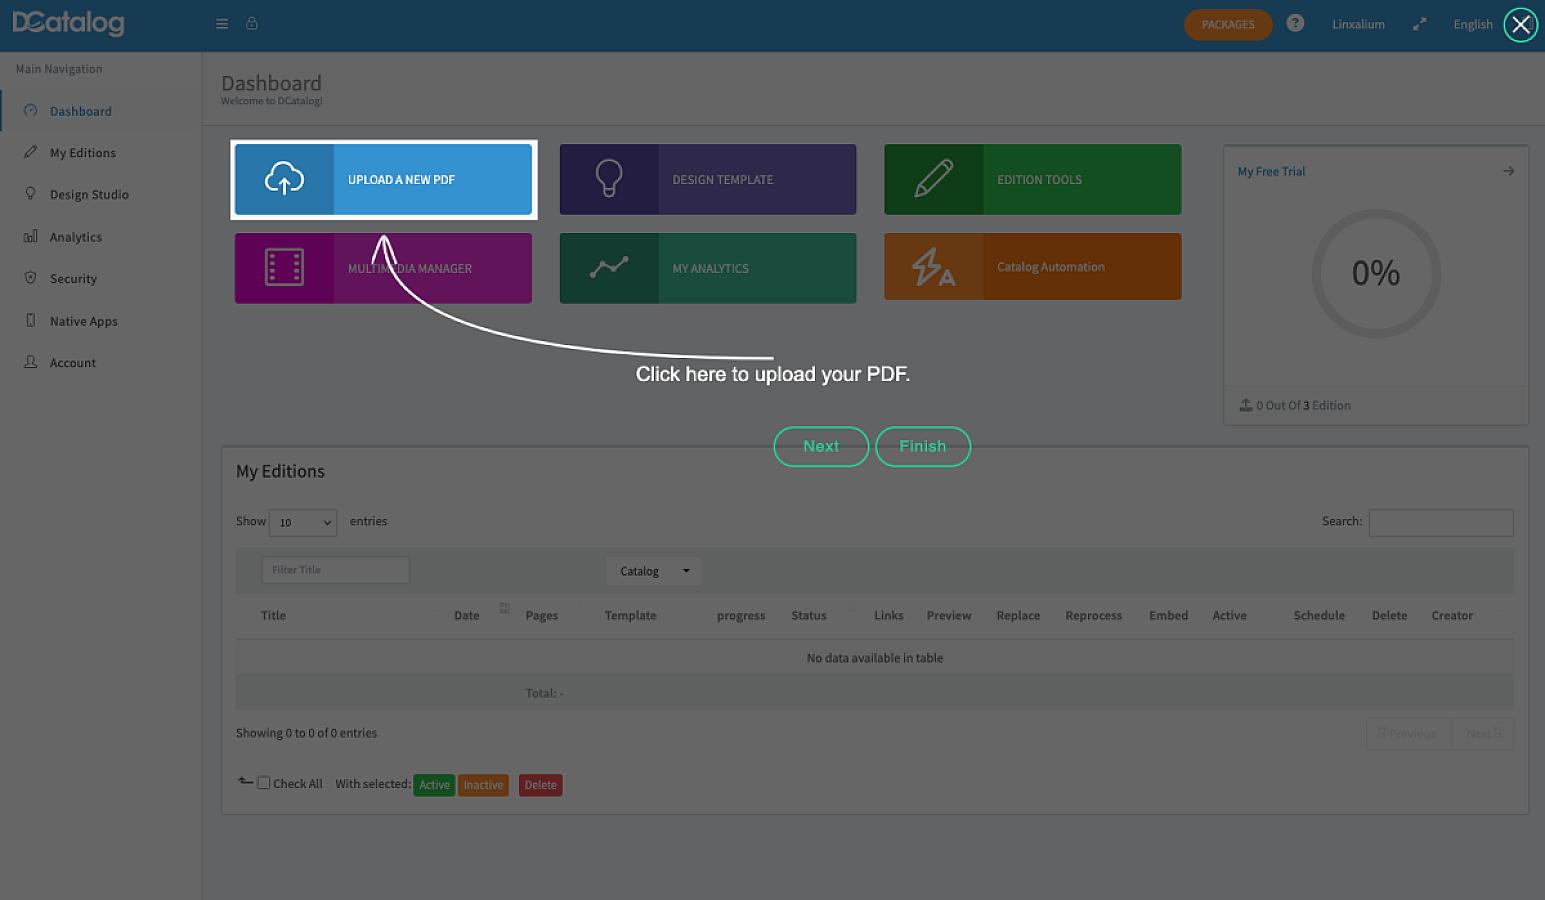This screenshot has width=1545, height=900.
Task: Click the orange PACKAGES button
Action: point(1228,24)
